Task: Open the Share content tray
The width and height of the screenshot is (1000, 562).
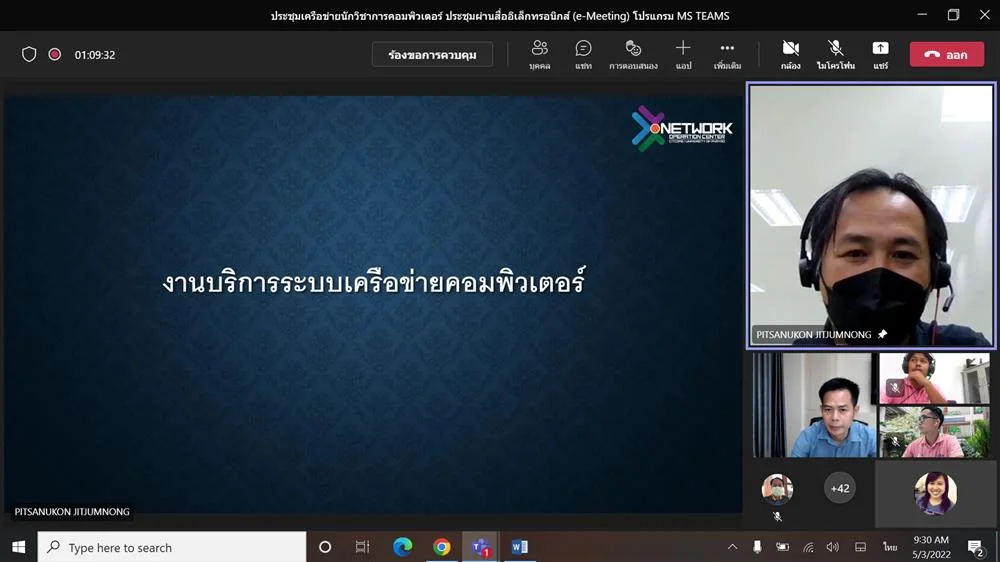Action: coord(880,55)
